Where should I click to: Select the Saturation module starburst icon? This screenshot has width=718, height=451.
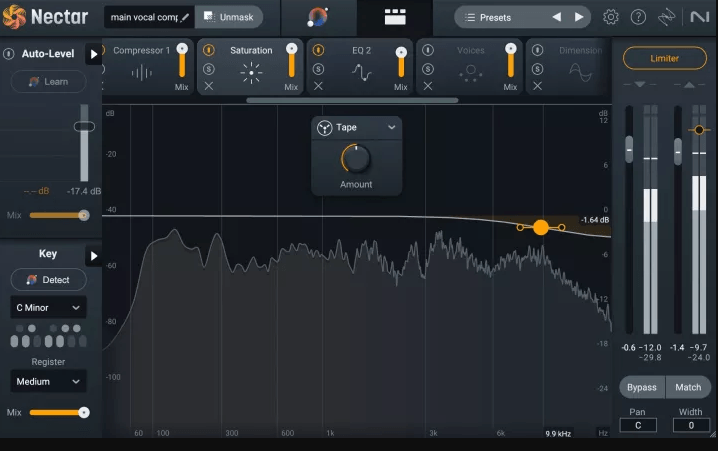pyautogui.click(x=251, y=73)
